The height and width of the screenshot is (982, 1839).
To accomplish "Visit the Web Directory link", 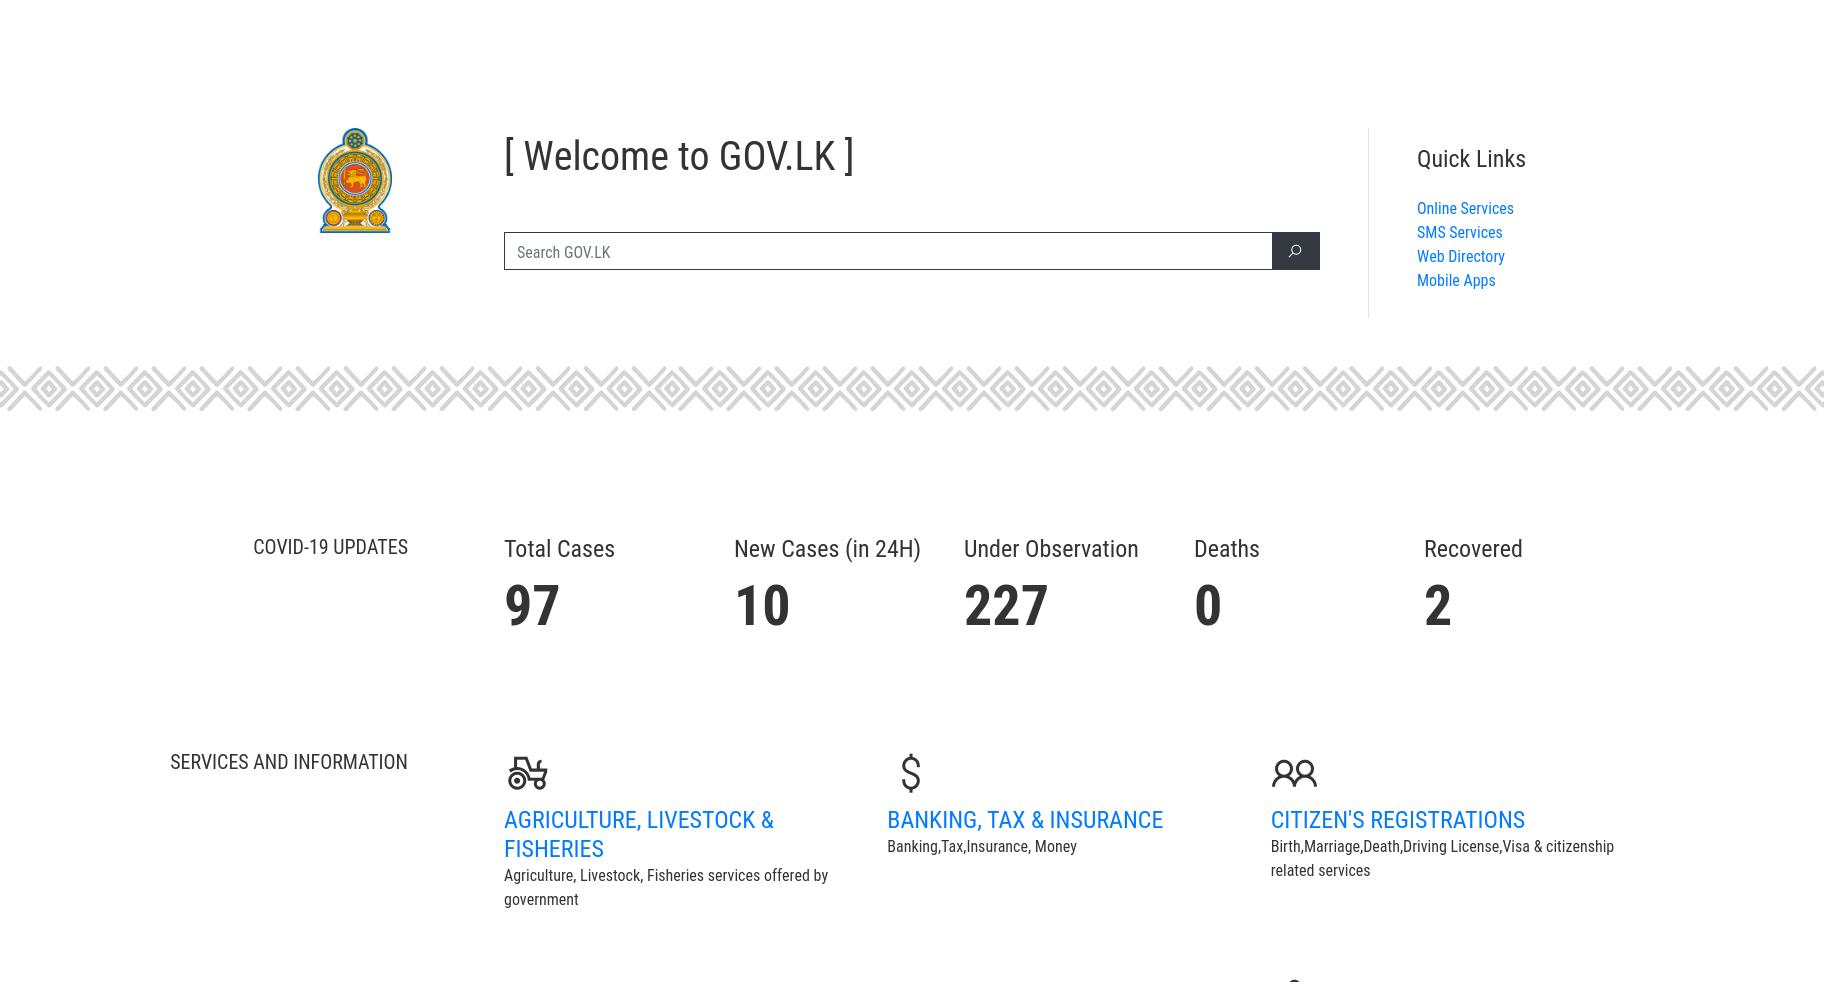I will (x=1460, y=256).
